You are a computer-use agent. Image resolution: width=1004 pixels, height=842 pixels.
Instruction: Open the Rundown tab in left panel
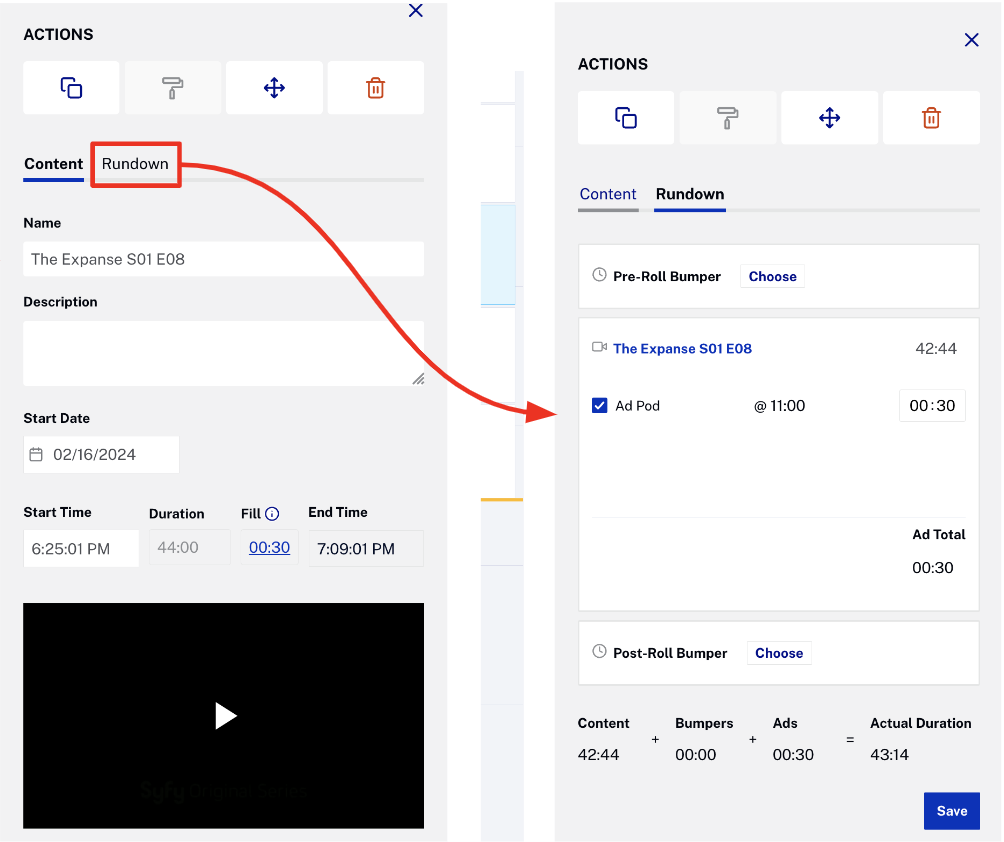pyautogui.click(x=135, y=164)
